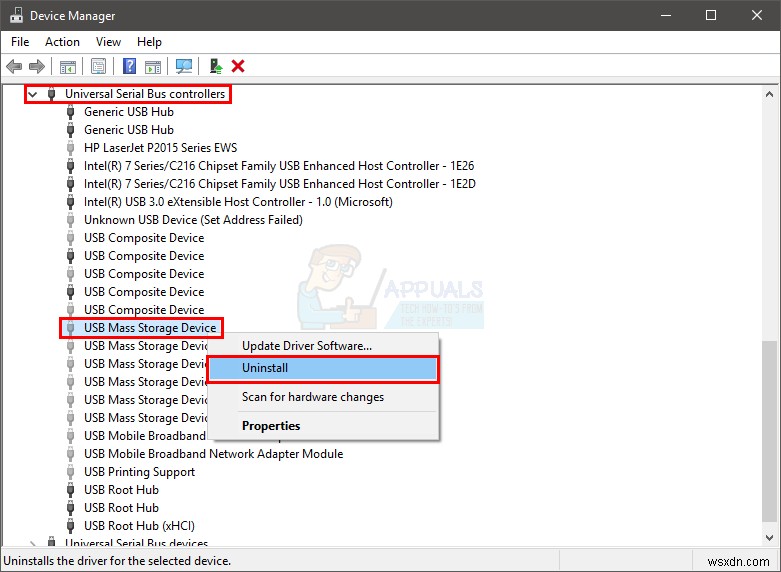Select the fully visible USB Mobile Broadband Network Adapter Module

click(214, 454)
